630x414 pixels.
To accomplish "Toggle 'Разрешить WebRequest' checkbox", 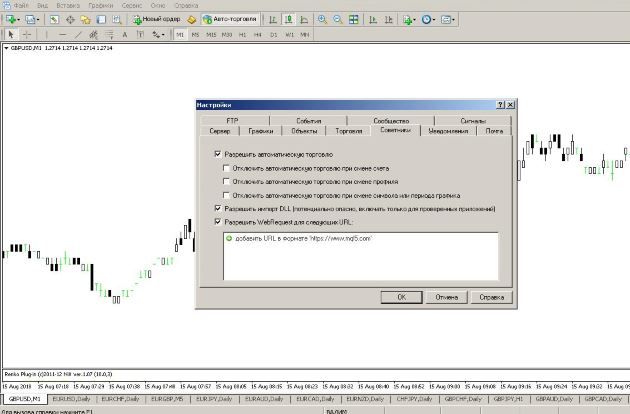I will 218,222.
